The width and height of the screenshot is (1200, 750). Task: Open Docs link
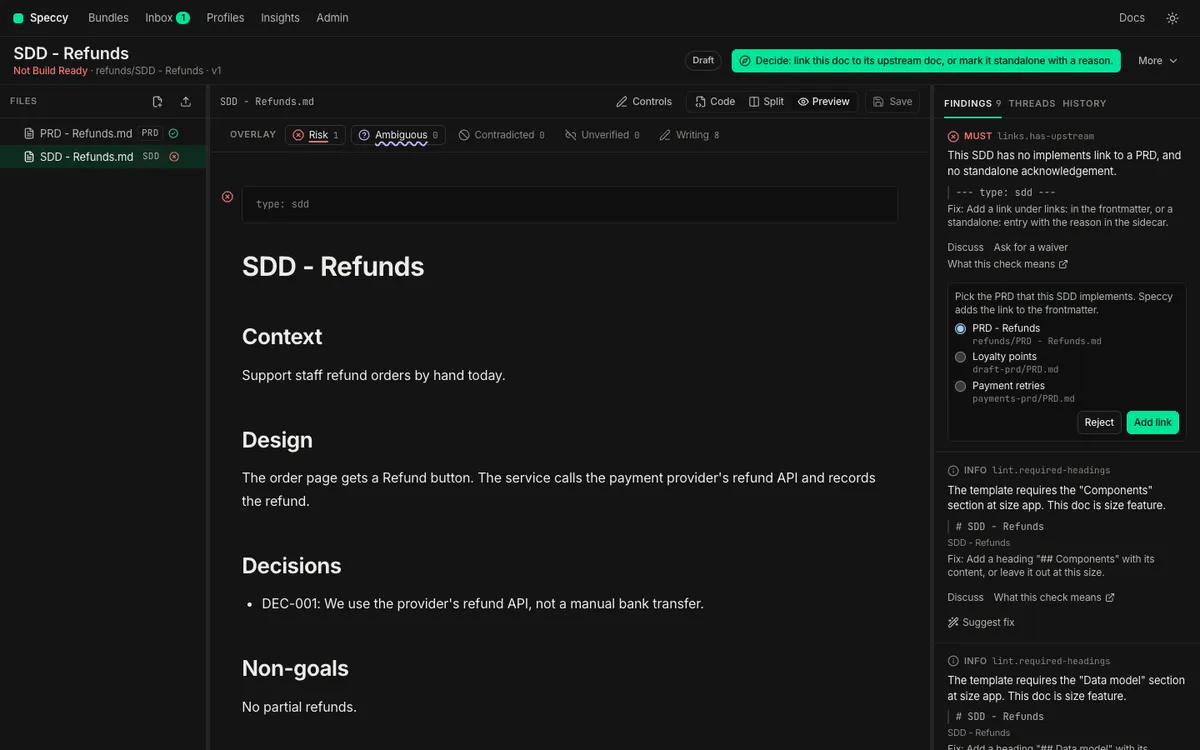coord(1132,18)
